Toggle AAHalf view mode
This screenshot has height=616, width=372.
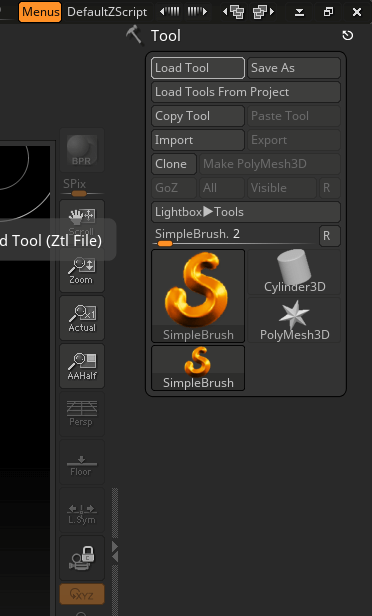[x=82, y=366]
